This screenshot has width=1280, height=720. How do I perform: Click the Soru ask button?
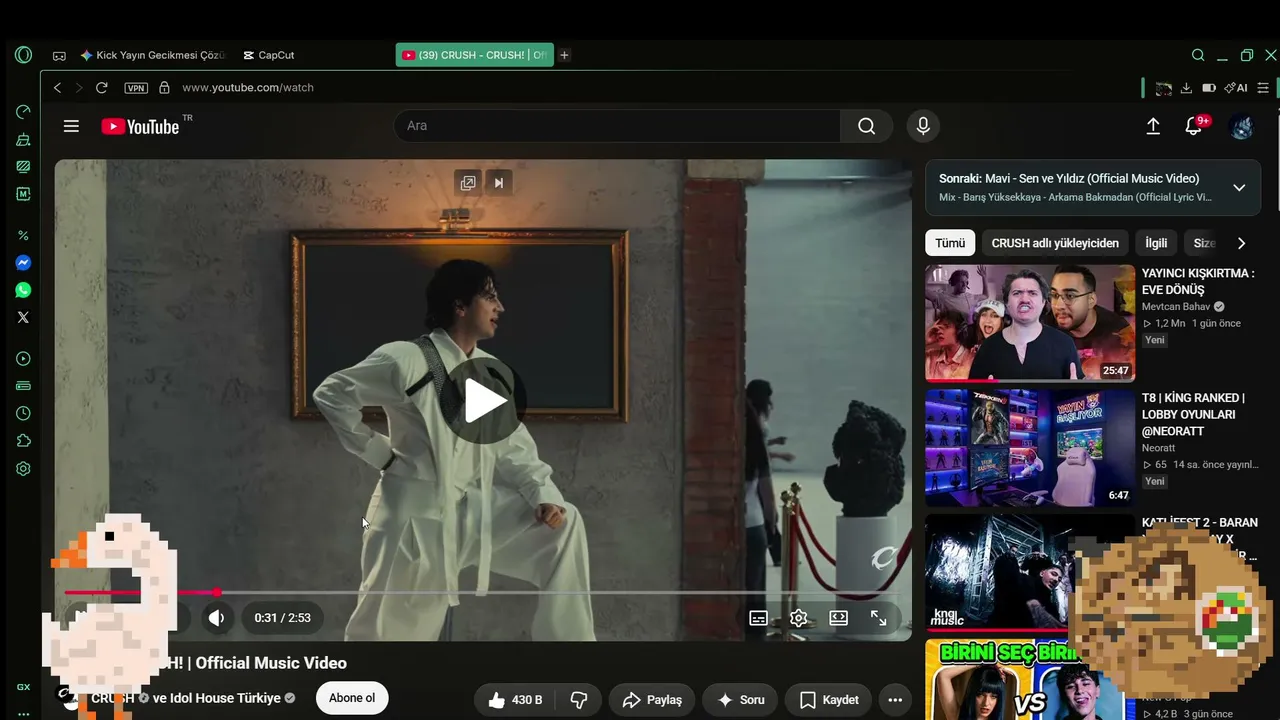[x=740, y=700]
